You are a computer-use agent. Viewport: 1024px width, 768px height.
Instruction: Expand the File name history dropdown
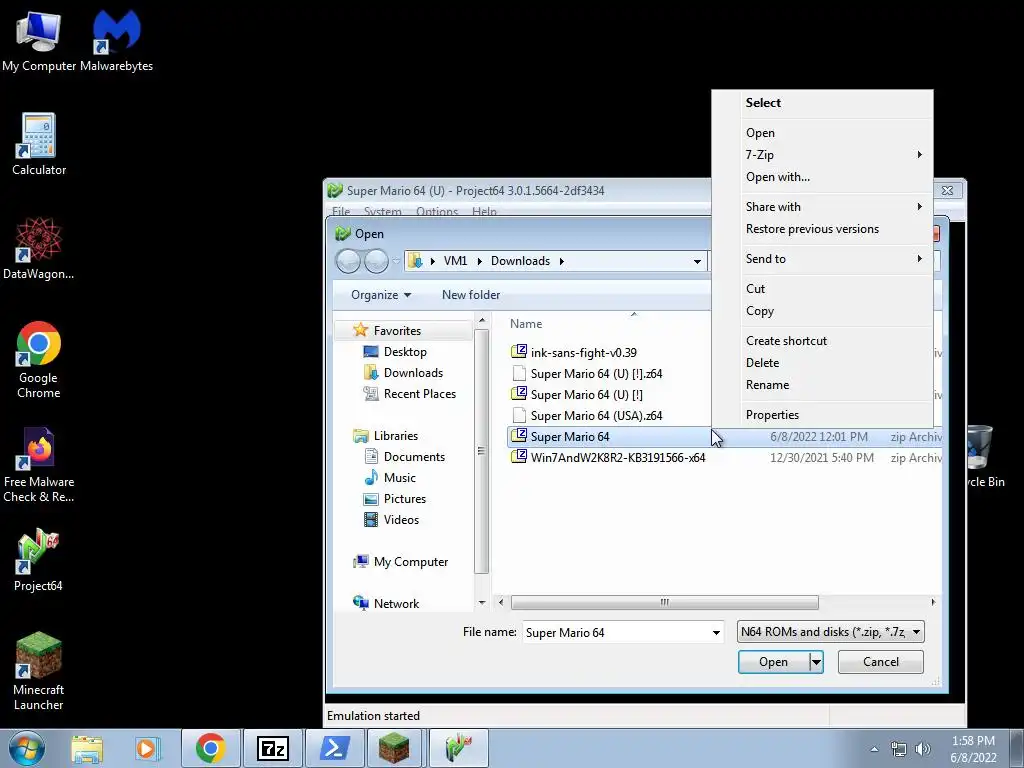coord(716,632)
